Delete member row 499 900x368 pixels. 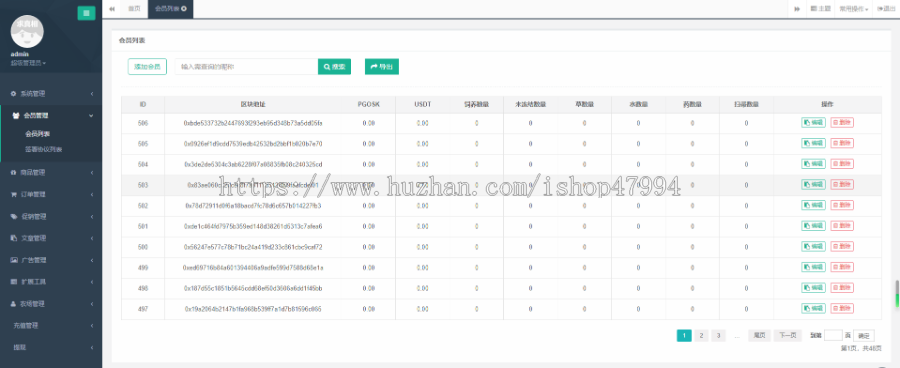tap(842, 267)
